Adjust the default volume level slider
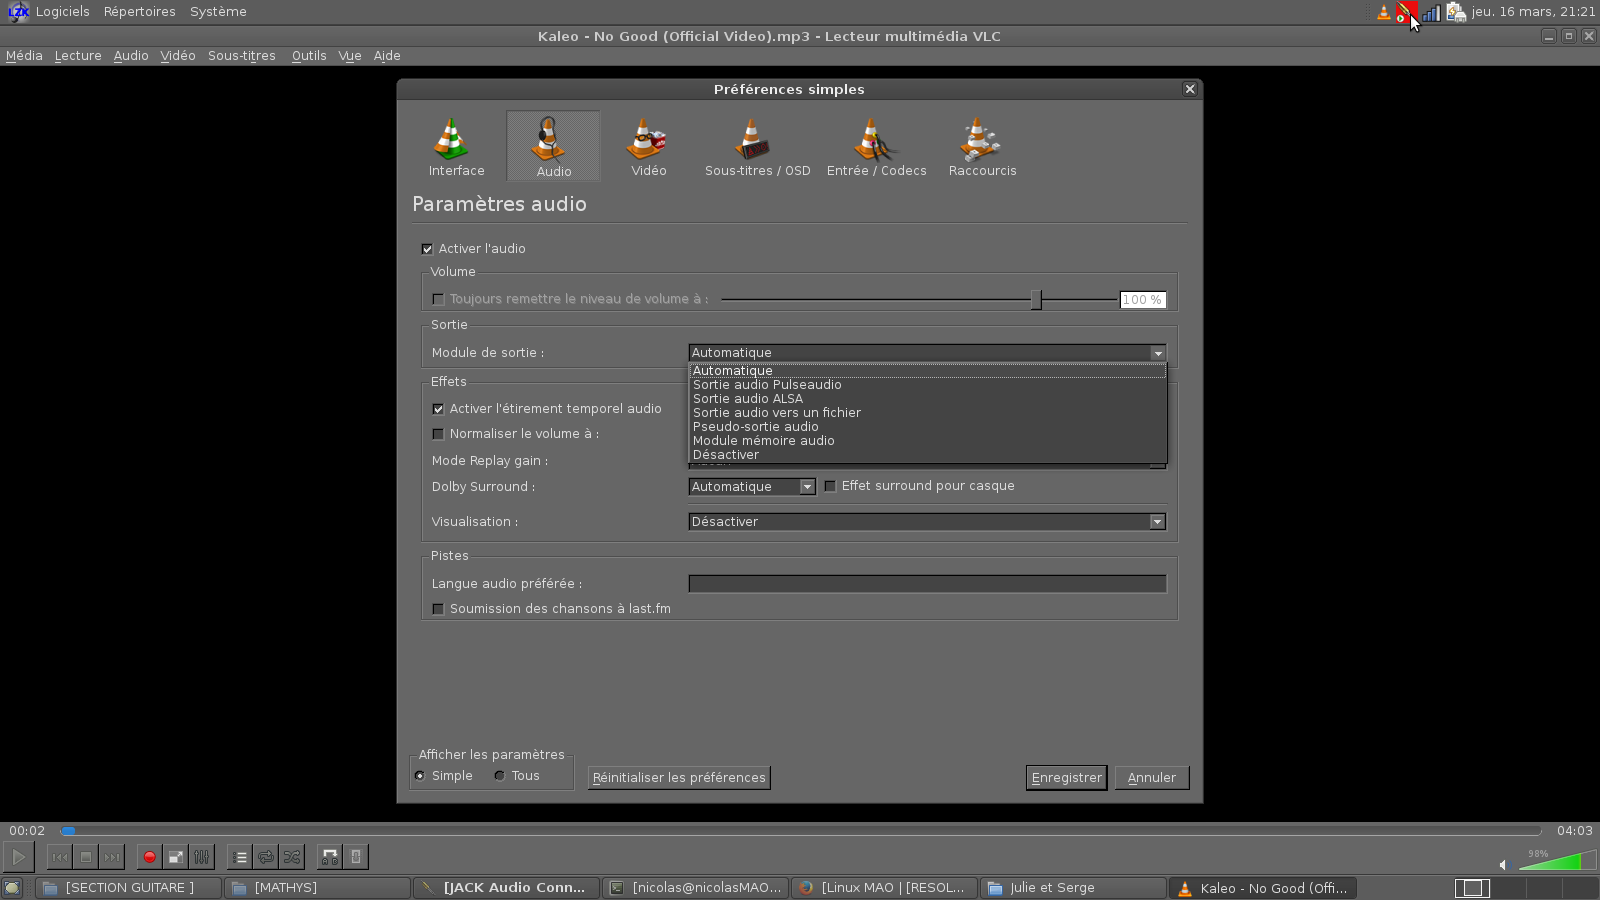 point(919,300)
